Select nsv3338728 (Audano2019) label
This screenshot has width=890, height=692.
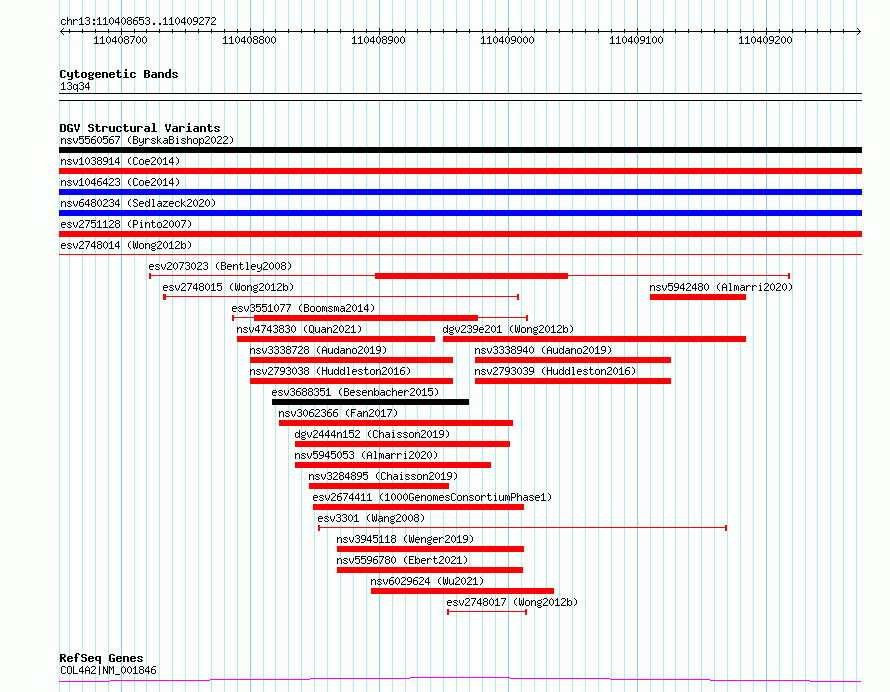318,350
